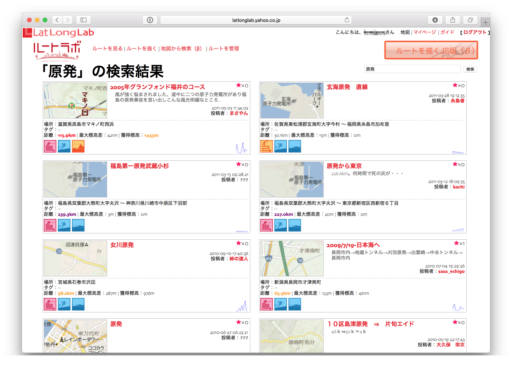Click the middle blue icon on the 福島第一原発武蔵小杉 card

64,225
